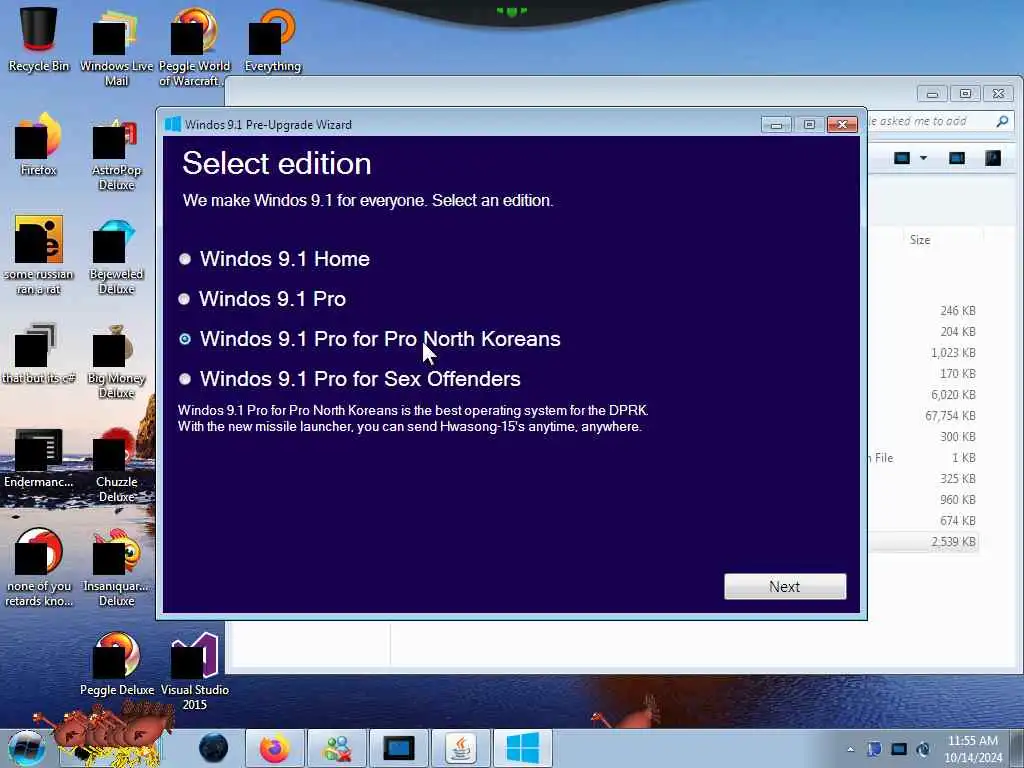
Task: Close the background Explorer window
Action: point(999,93)
